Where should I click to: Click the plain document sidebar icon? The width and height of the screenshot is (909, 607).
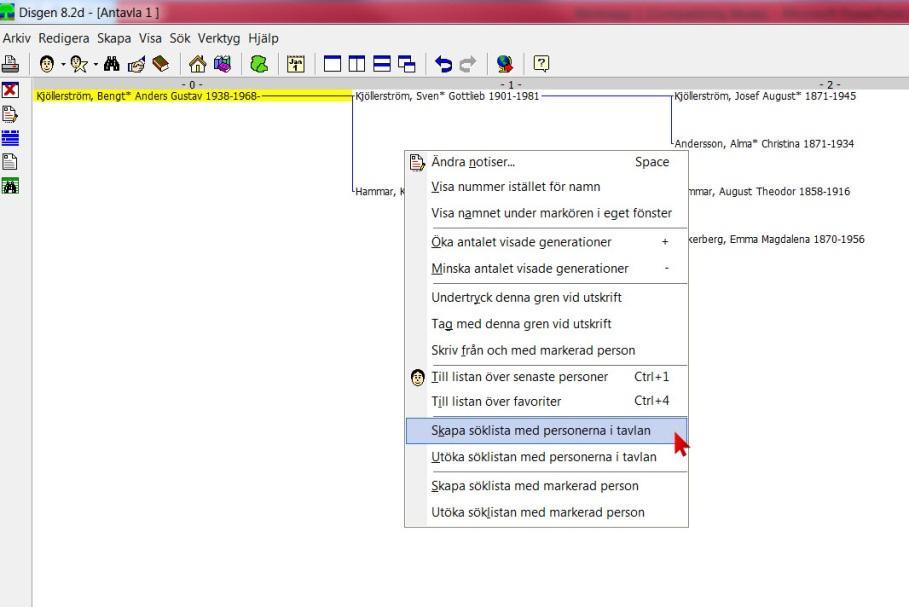pos(10,162)
